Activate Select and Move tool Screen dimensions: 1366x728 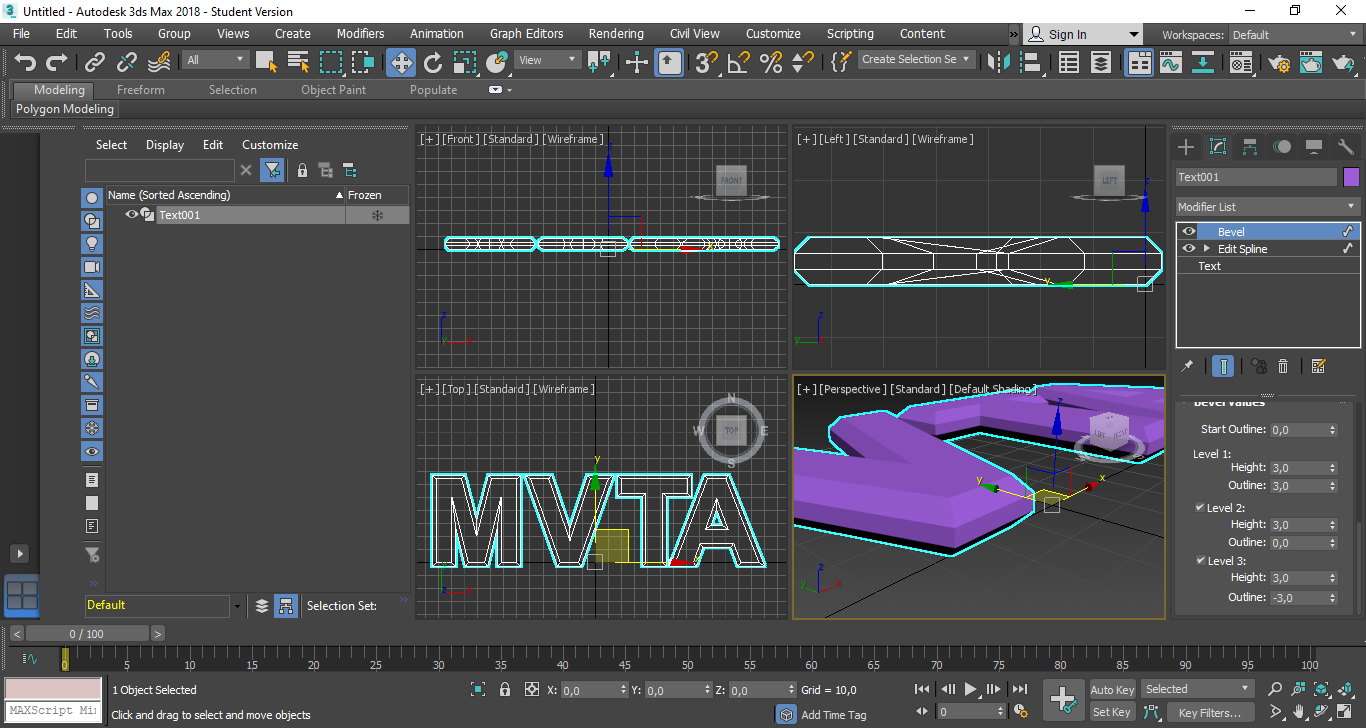[x=401, y=63]
